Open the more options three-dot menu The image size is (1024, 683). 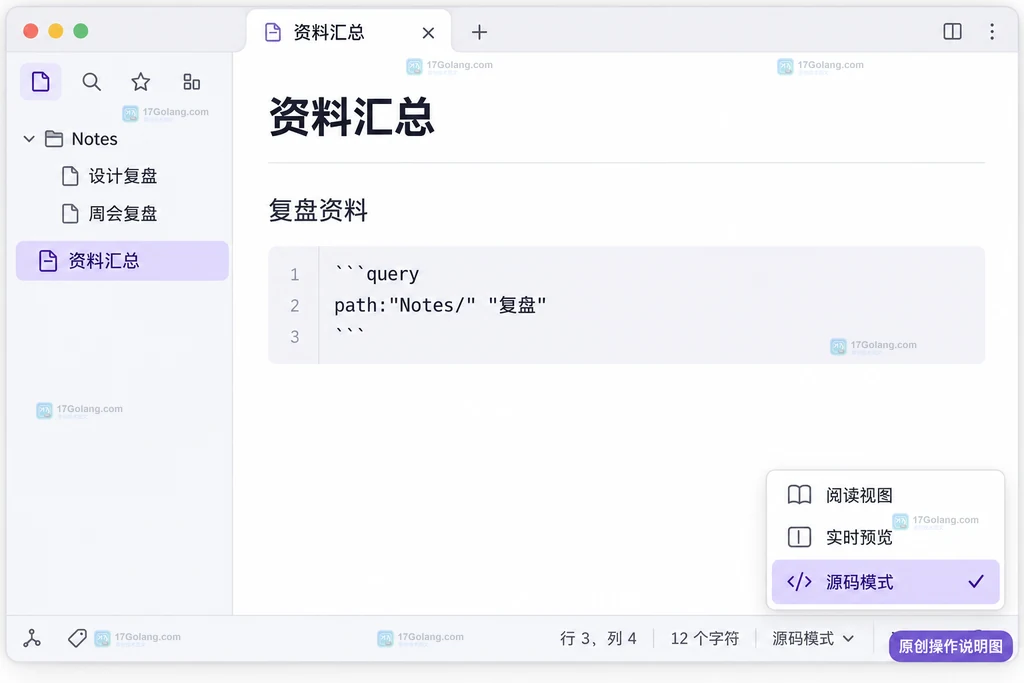click(991, 31)
